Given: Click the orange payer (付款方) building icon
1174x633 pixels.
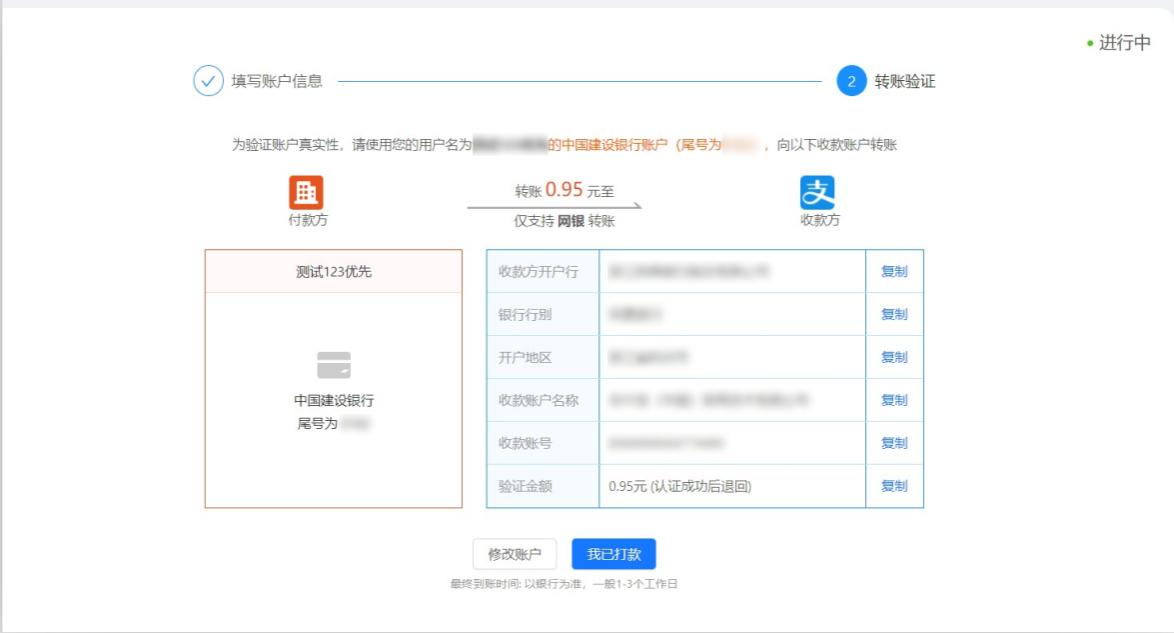Looking at the screenshot, I should point(306,192).
